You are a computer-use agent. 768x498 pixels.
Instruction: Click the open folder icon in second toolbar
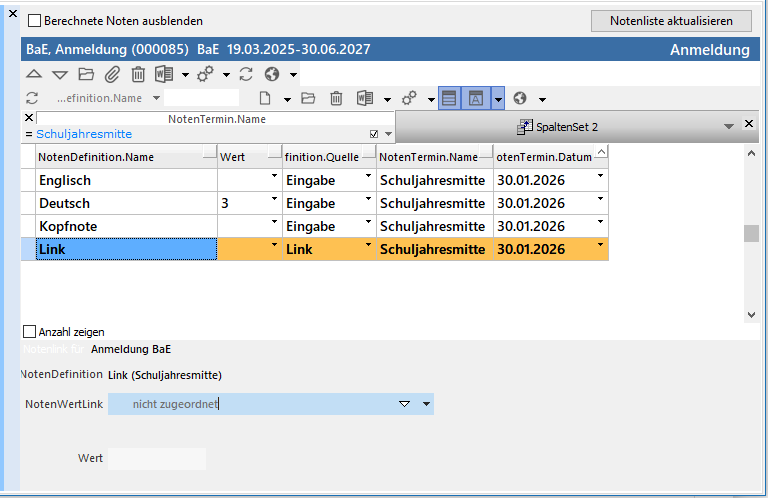[308, 98]
